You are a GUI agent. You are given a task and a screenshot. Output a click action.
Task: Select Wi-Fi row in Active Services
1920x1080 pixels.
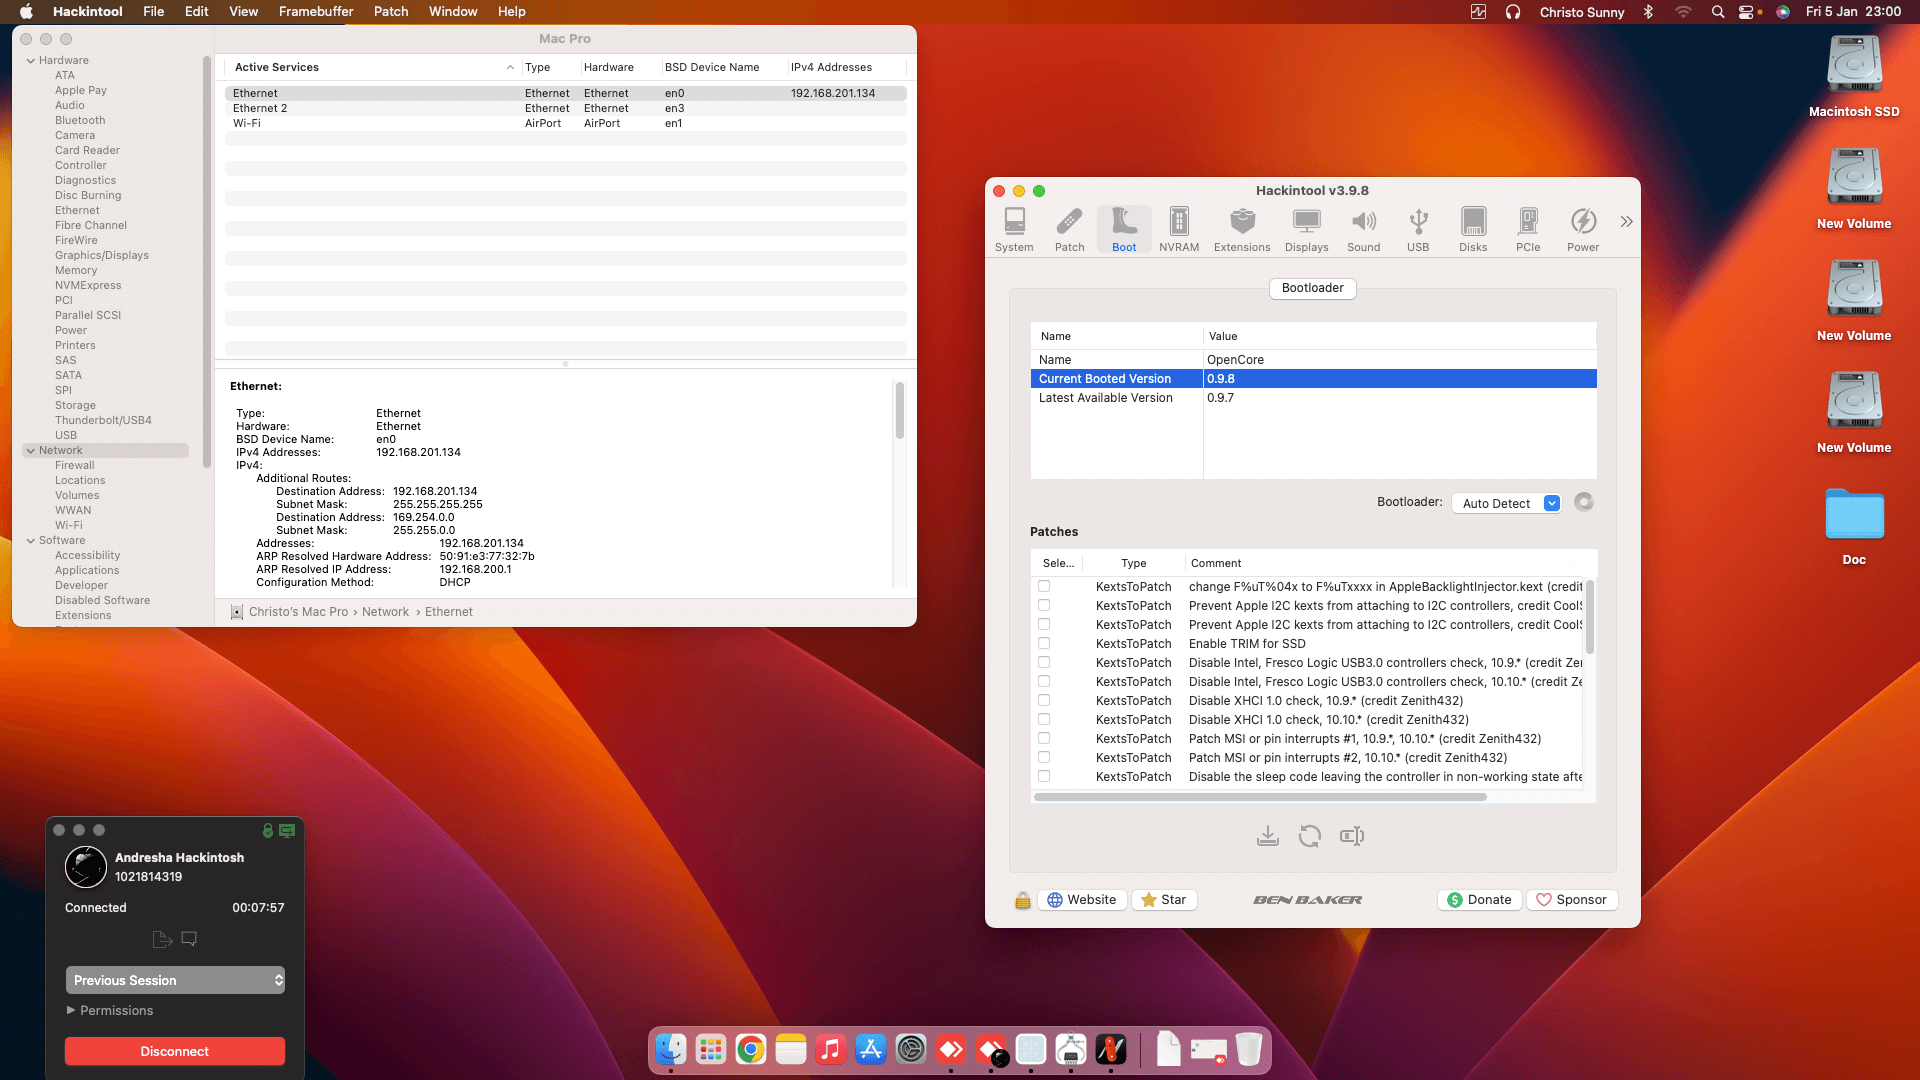click(x=566, y=124)
